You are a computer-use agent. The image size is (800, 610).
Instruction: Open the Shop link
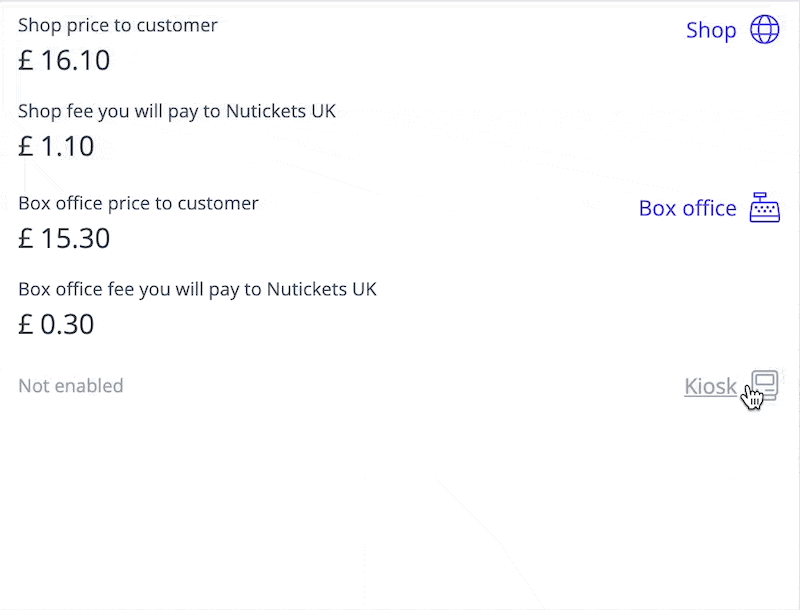(x=711, y=30)
